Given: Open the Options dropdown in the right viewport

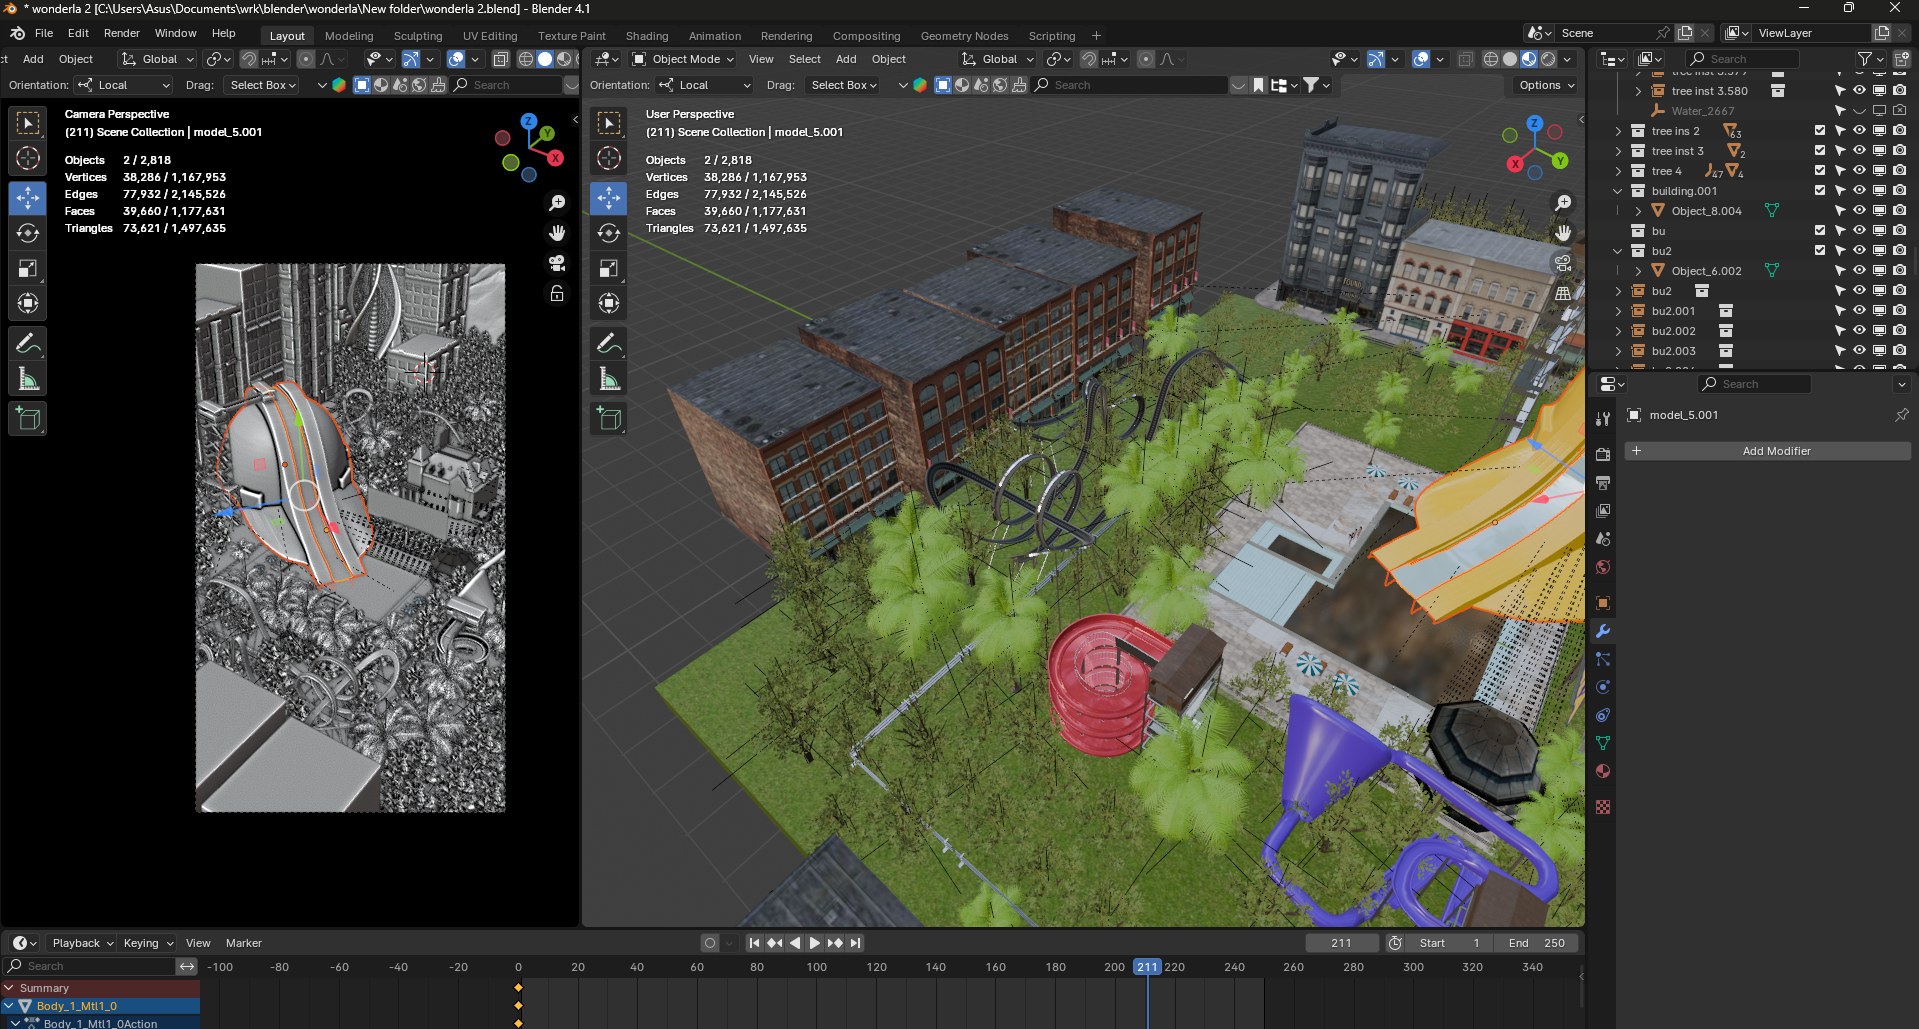Looking at the screenshot, I should [x=1546, y=85].
